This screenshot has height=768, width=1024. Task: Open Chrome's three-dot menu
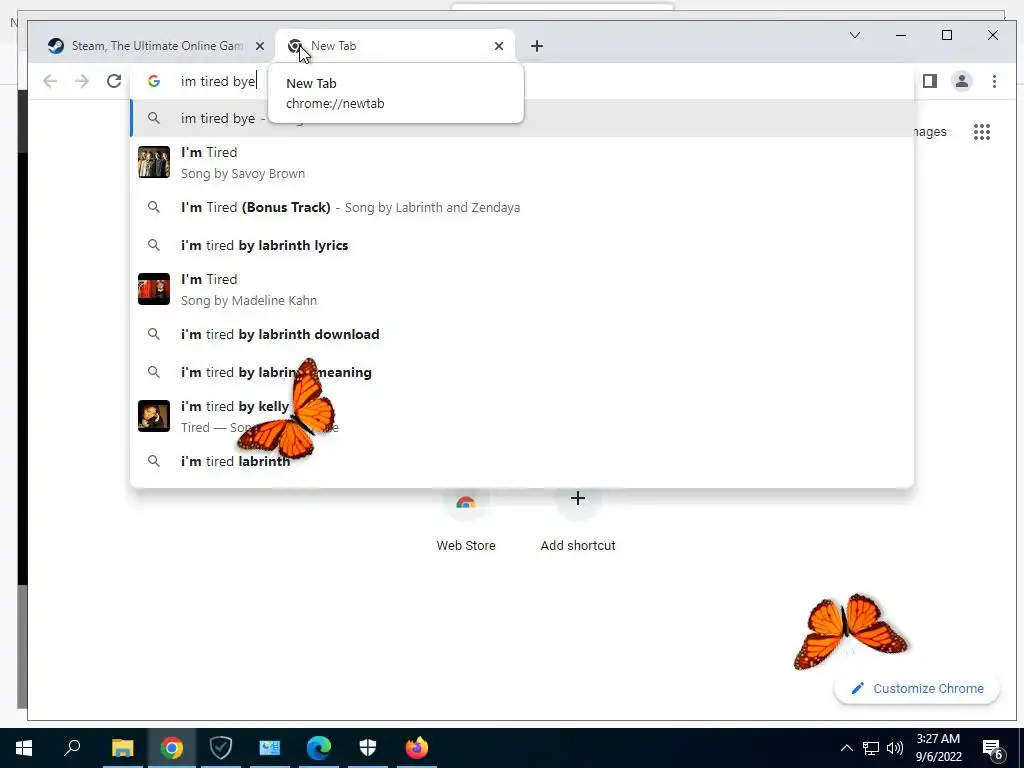[x=994, y=81]
